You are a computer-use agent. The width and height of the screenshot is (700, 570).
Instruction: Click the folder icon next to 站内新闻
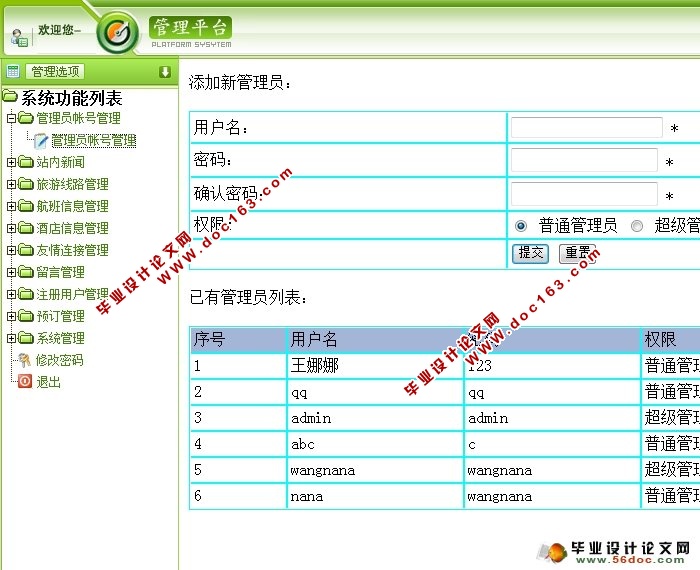pos(26,162)
